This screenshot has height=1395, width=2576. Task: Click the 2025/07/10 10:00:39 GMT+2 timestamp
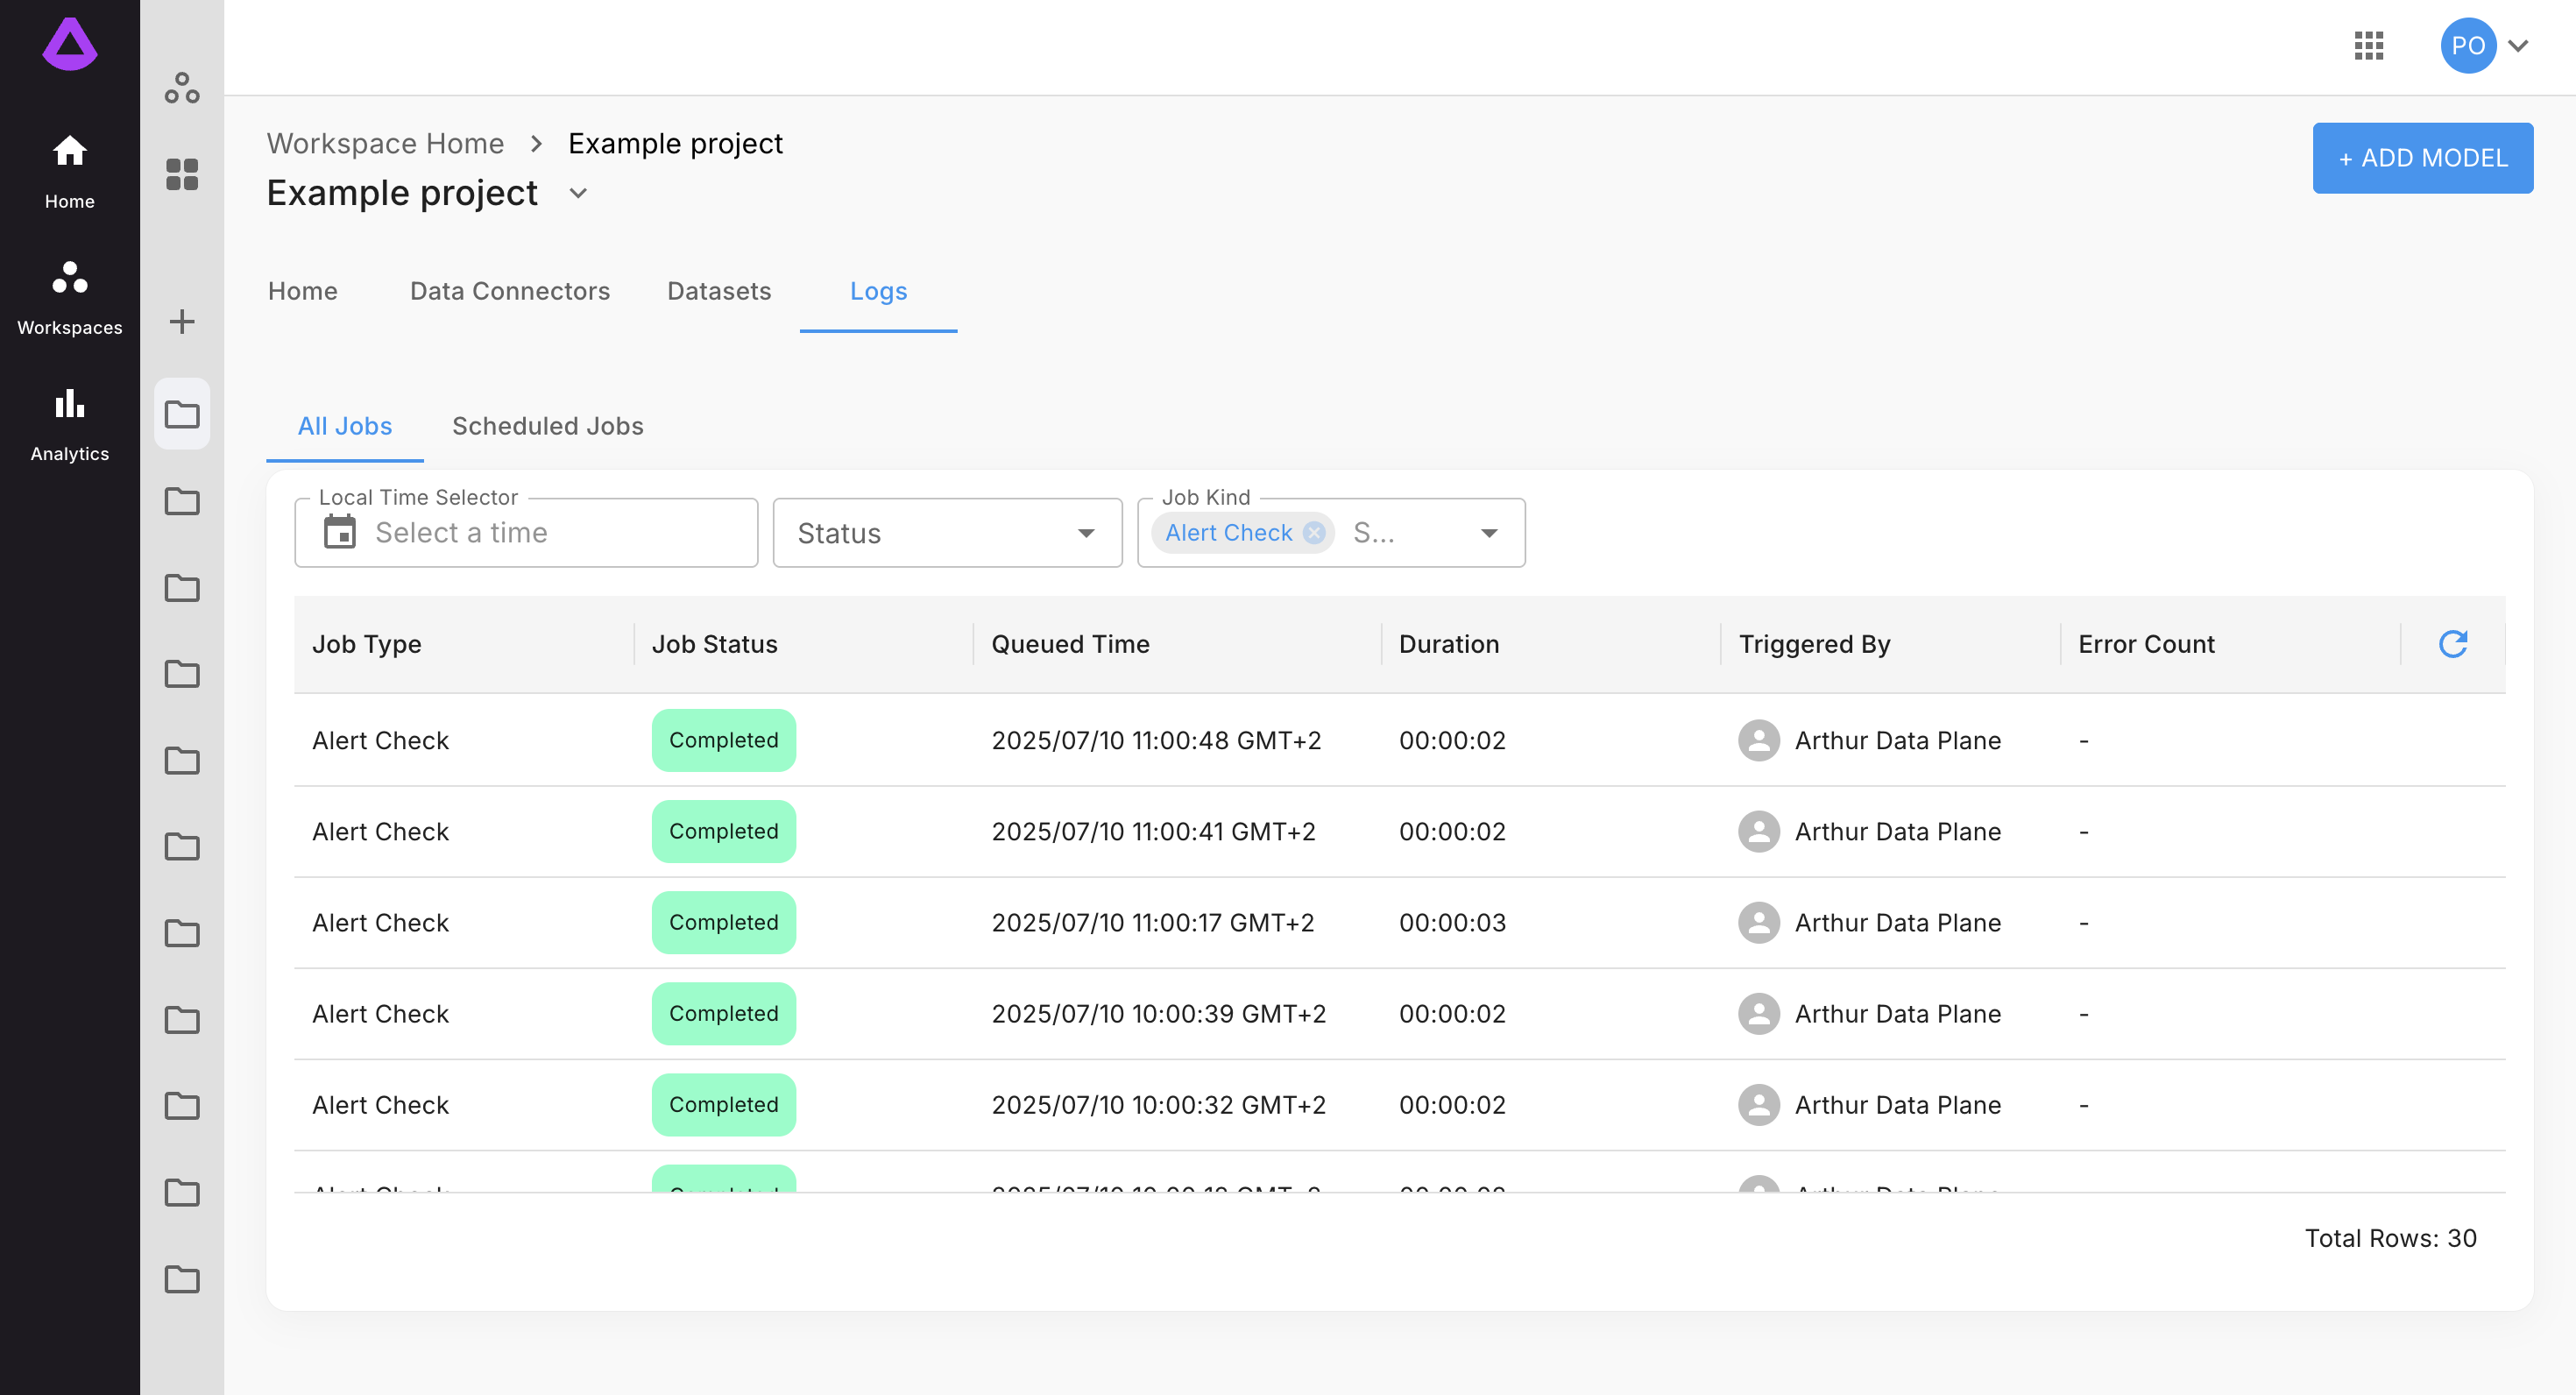(1158, 1013)
